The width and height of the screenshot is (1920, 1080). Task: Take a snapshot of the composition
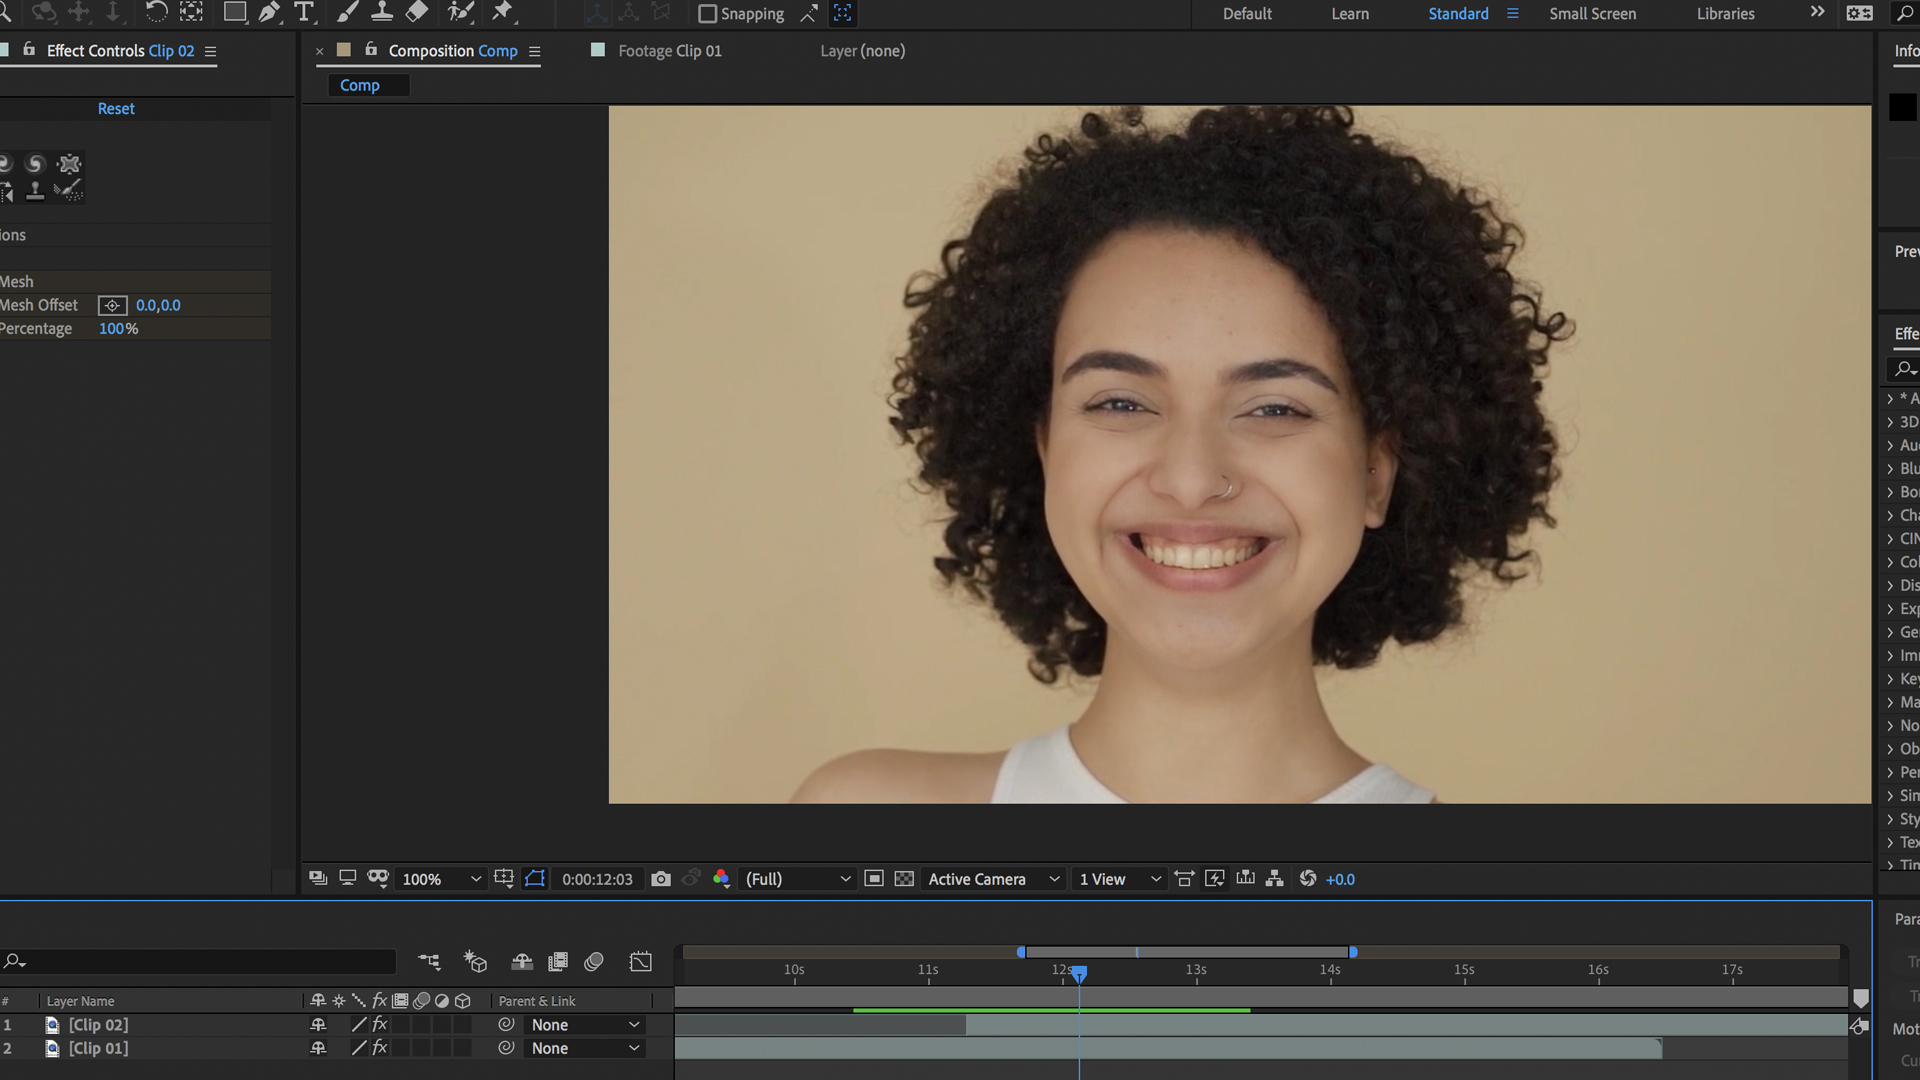coord(661,879)
